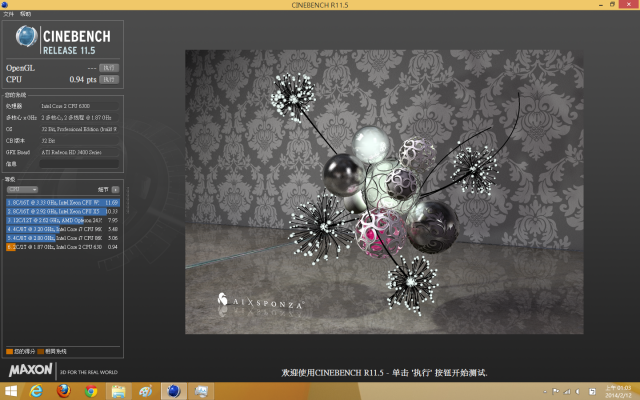Expand ranking details with arrow button
The image size is (640, 400).
[116, 189]
